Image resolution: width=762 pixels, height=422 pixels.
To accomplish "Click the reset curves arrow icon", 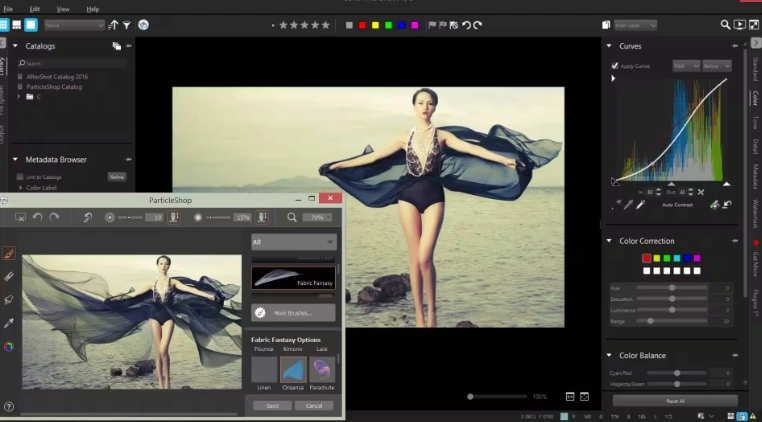I will click(x=727, y=205).
